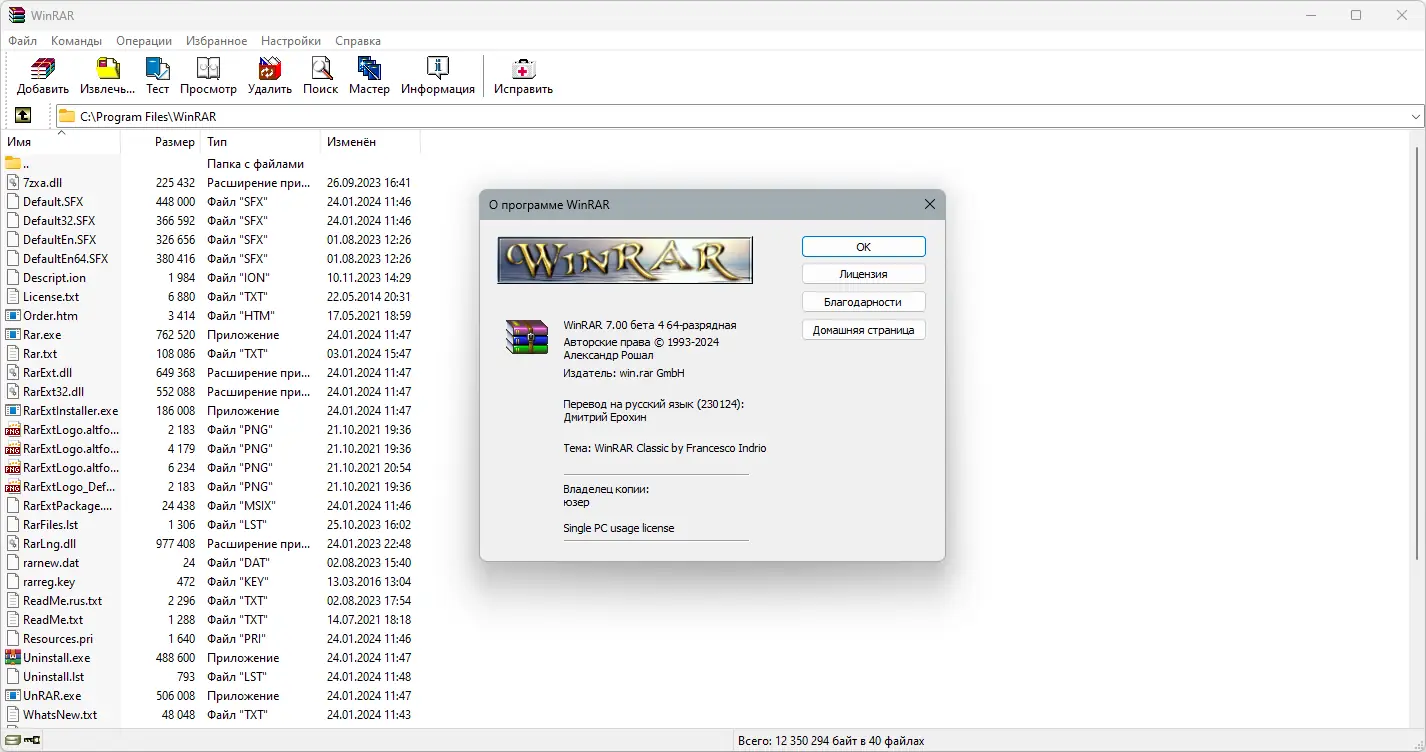
Task: Sort files by the Тип column header
Action: click(x=261, y=142)
